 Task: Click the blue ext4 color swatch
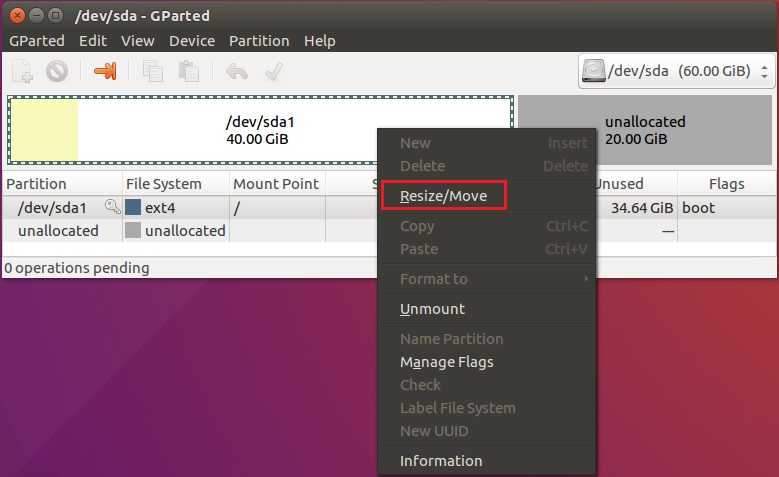coord(133,207)
